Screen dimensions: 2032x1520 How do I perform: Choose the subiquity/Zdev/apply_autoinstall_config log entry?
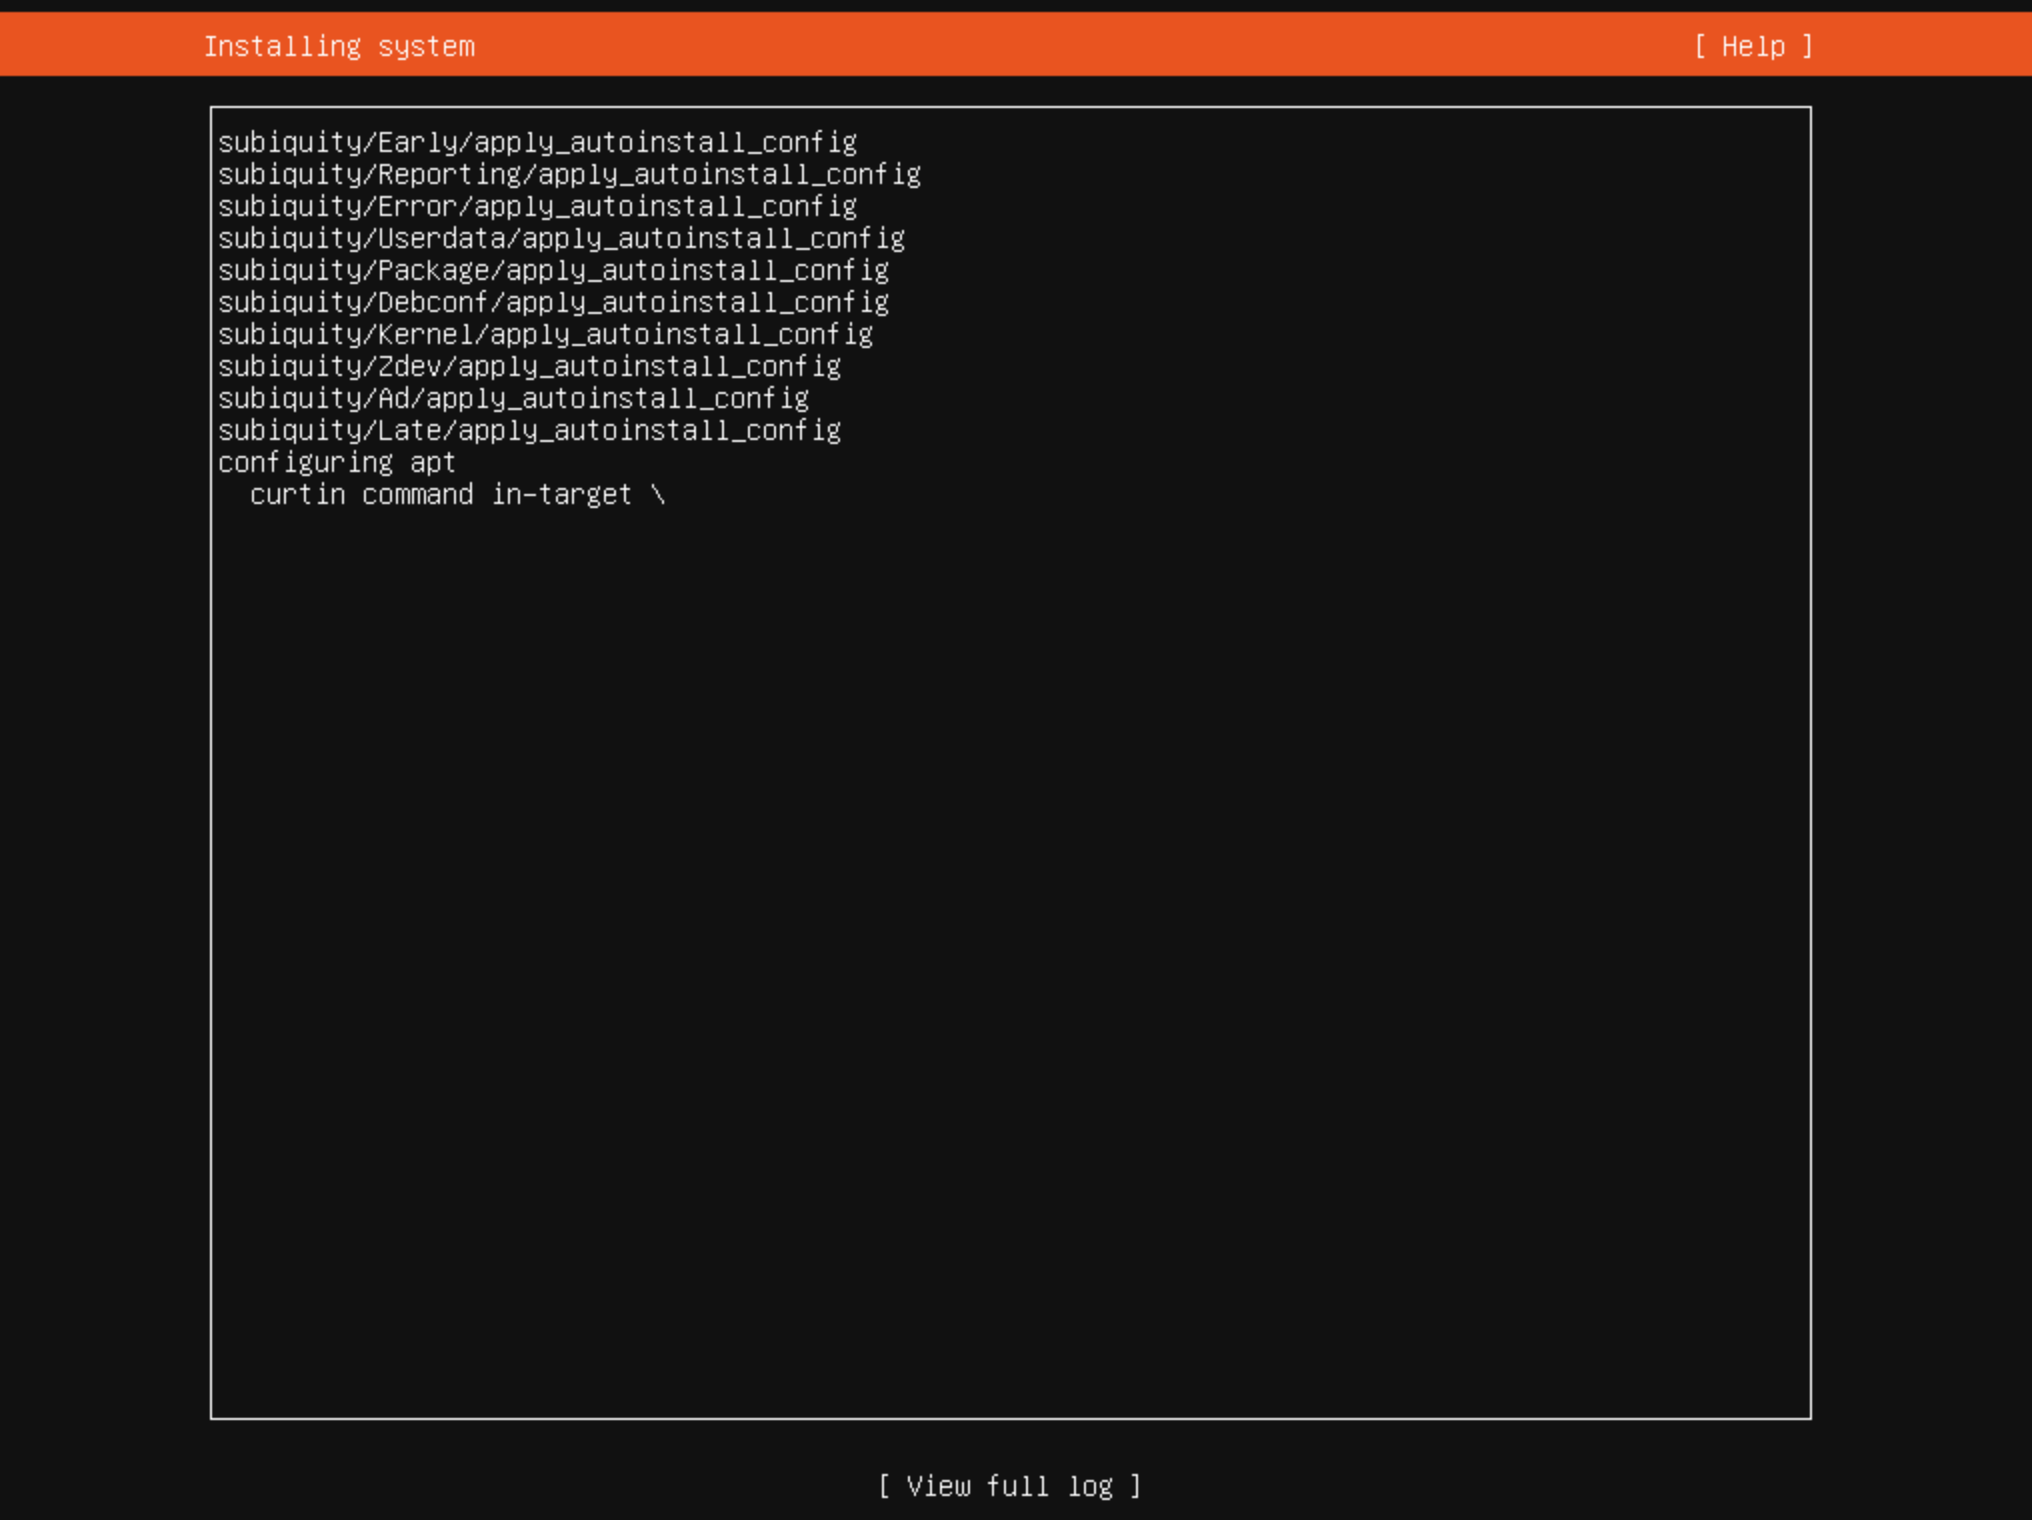click(x=529, y=366)
